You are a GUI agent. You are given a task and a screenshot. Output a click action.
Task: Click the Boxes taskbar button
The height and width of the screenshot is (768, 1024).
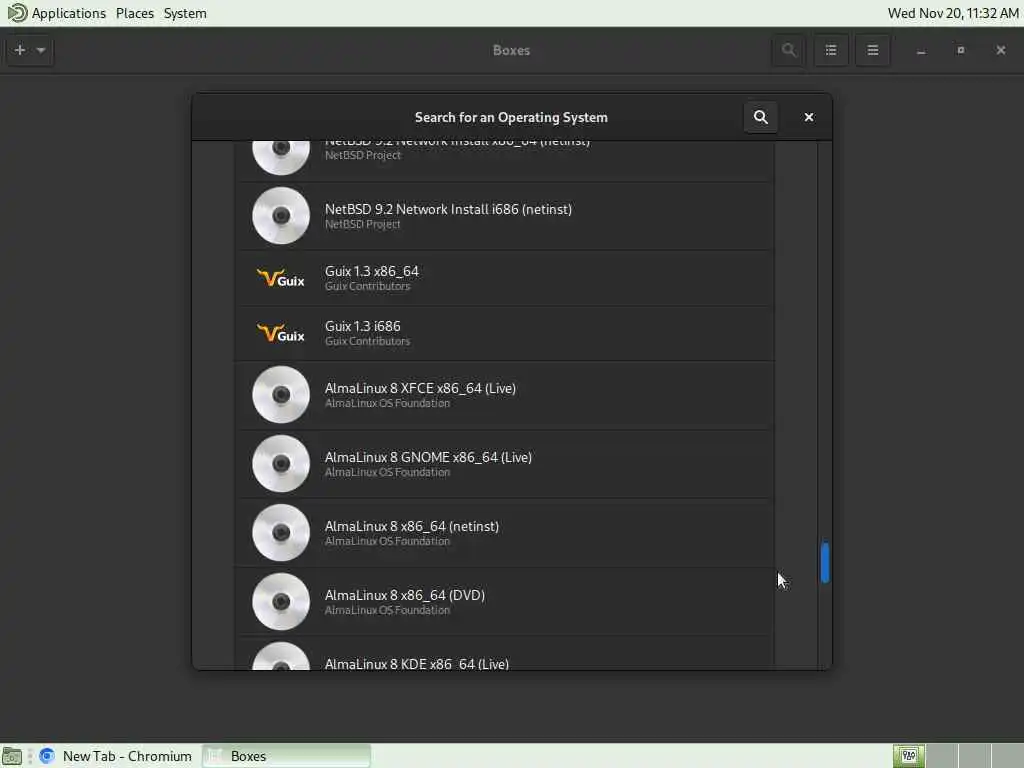[286, 756]
